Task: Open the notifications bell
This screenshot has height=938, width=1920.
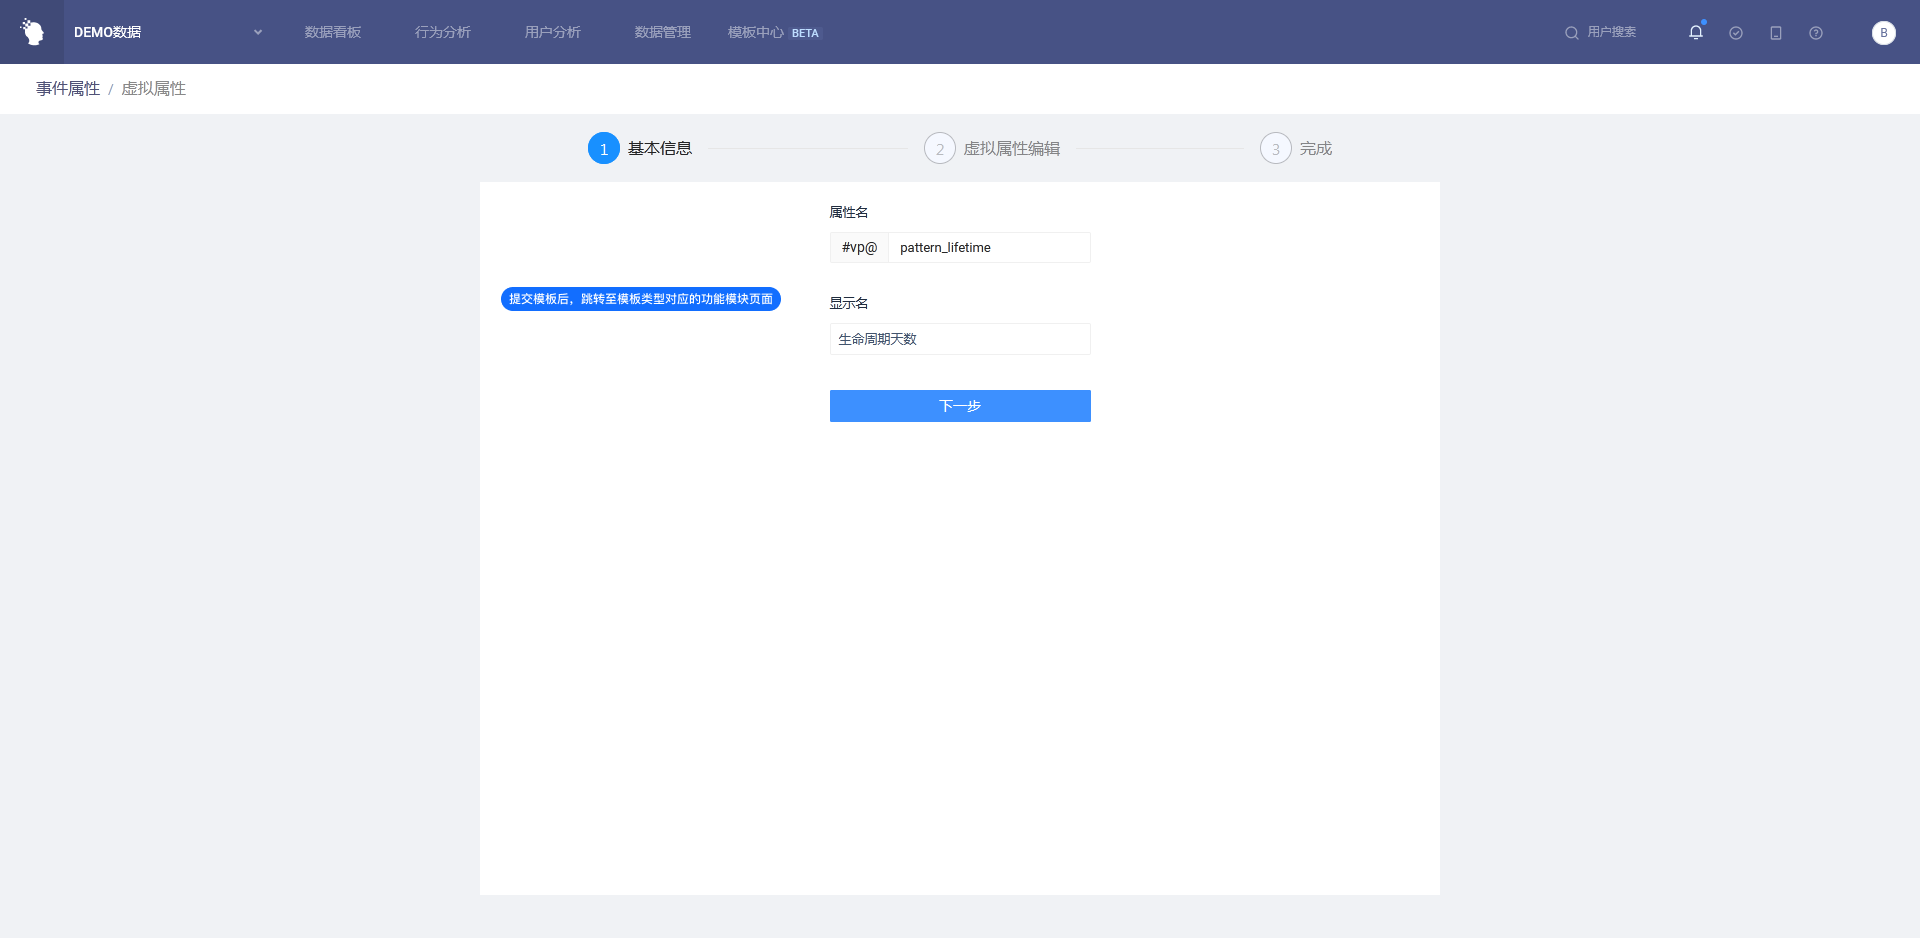Action: pyautogui.click(x=1696, y=32)
